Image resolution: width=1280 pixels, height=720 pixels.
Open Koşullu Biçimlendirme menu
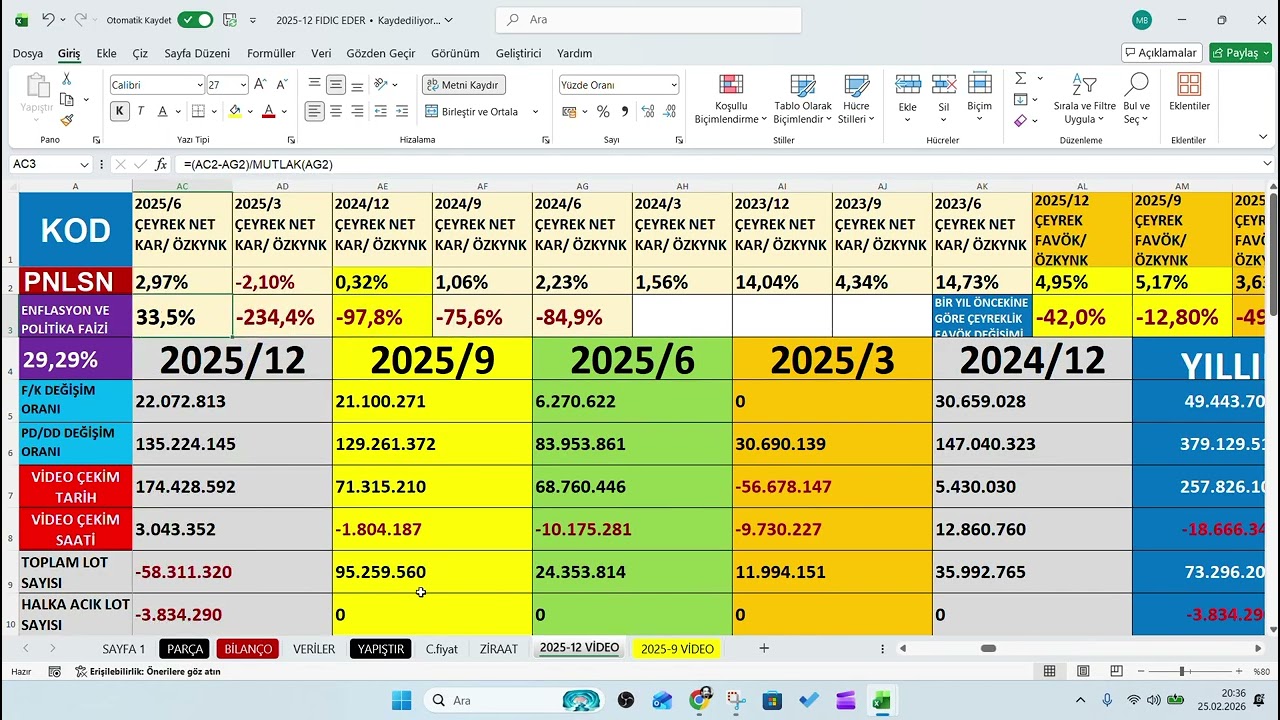click(x=731, y=99)
